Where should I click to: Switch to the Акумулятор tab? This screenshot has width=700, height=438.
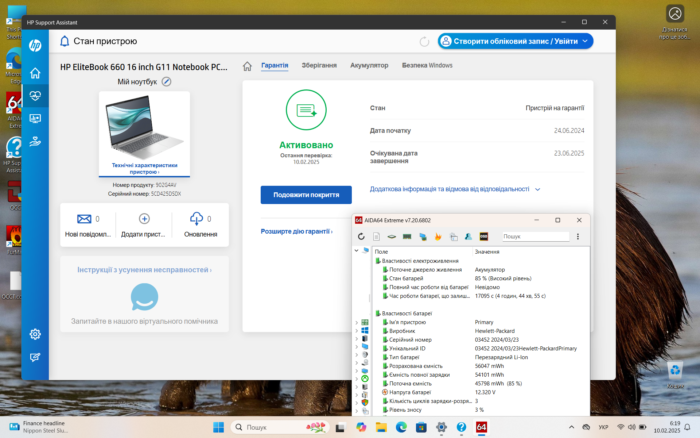pos(369,66)
